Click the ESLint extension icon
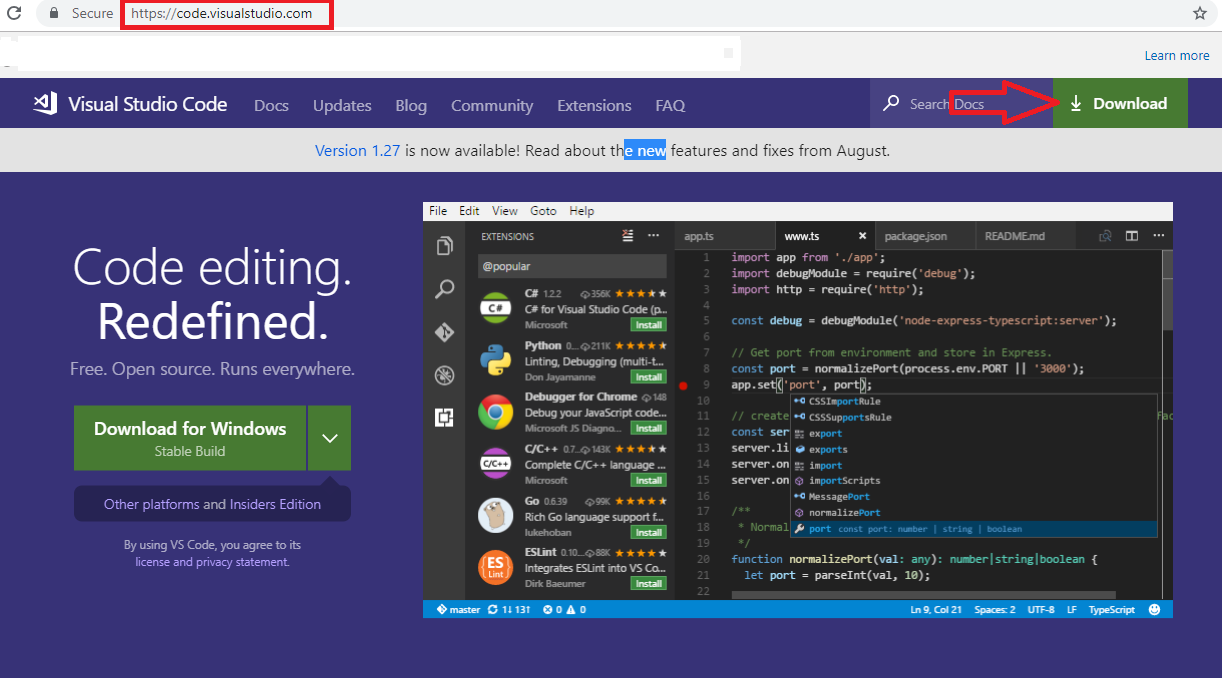 (496, 568)
